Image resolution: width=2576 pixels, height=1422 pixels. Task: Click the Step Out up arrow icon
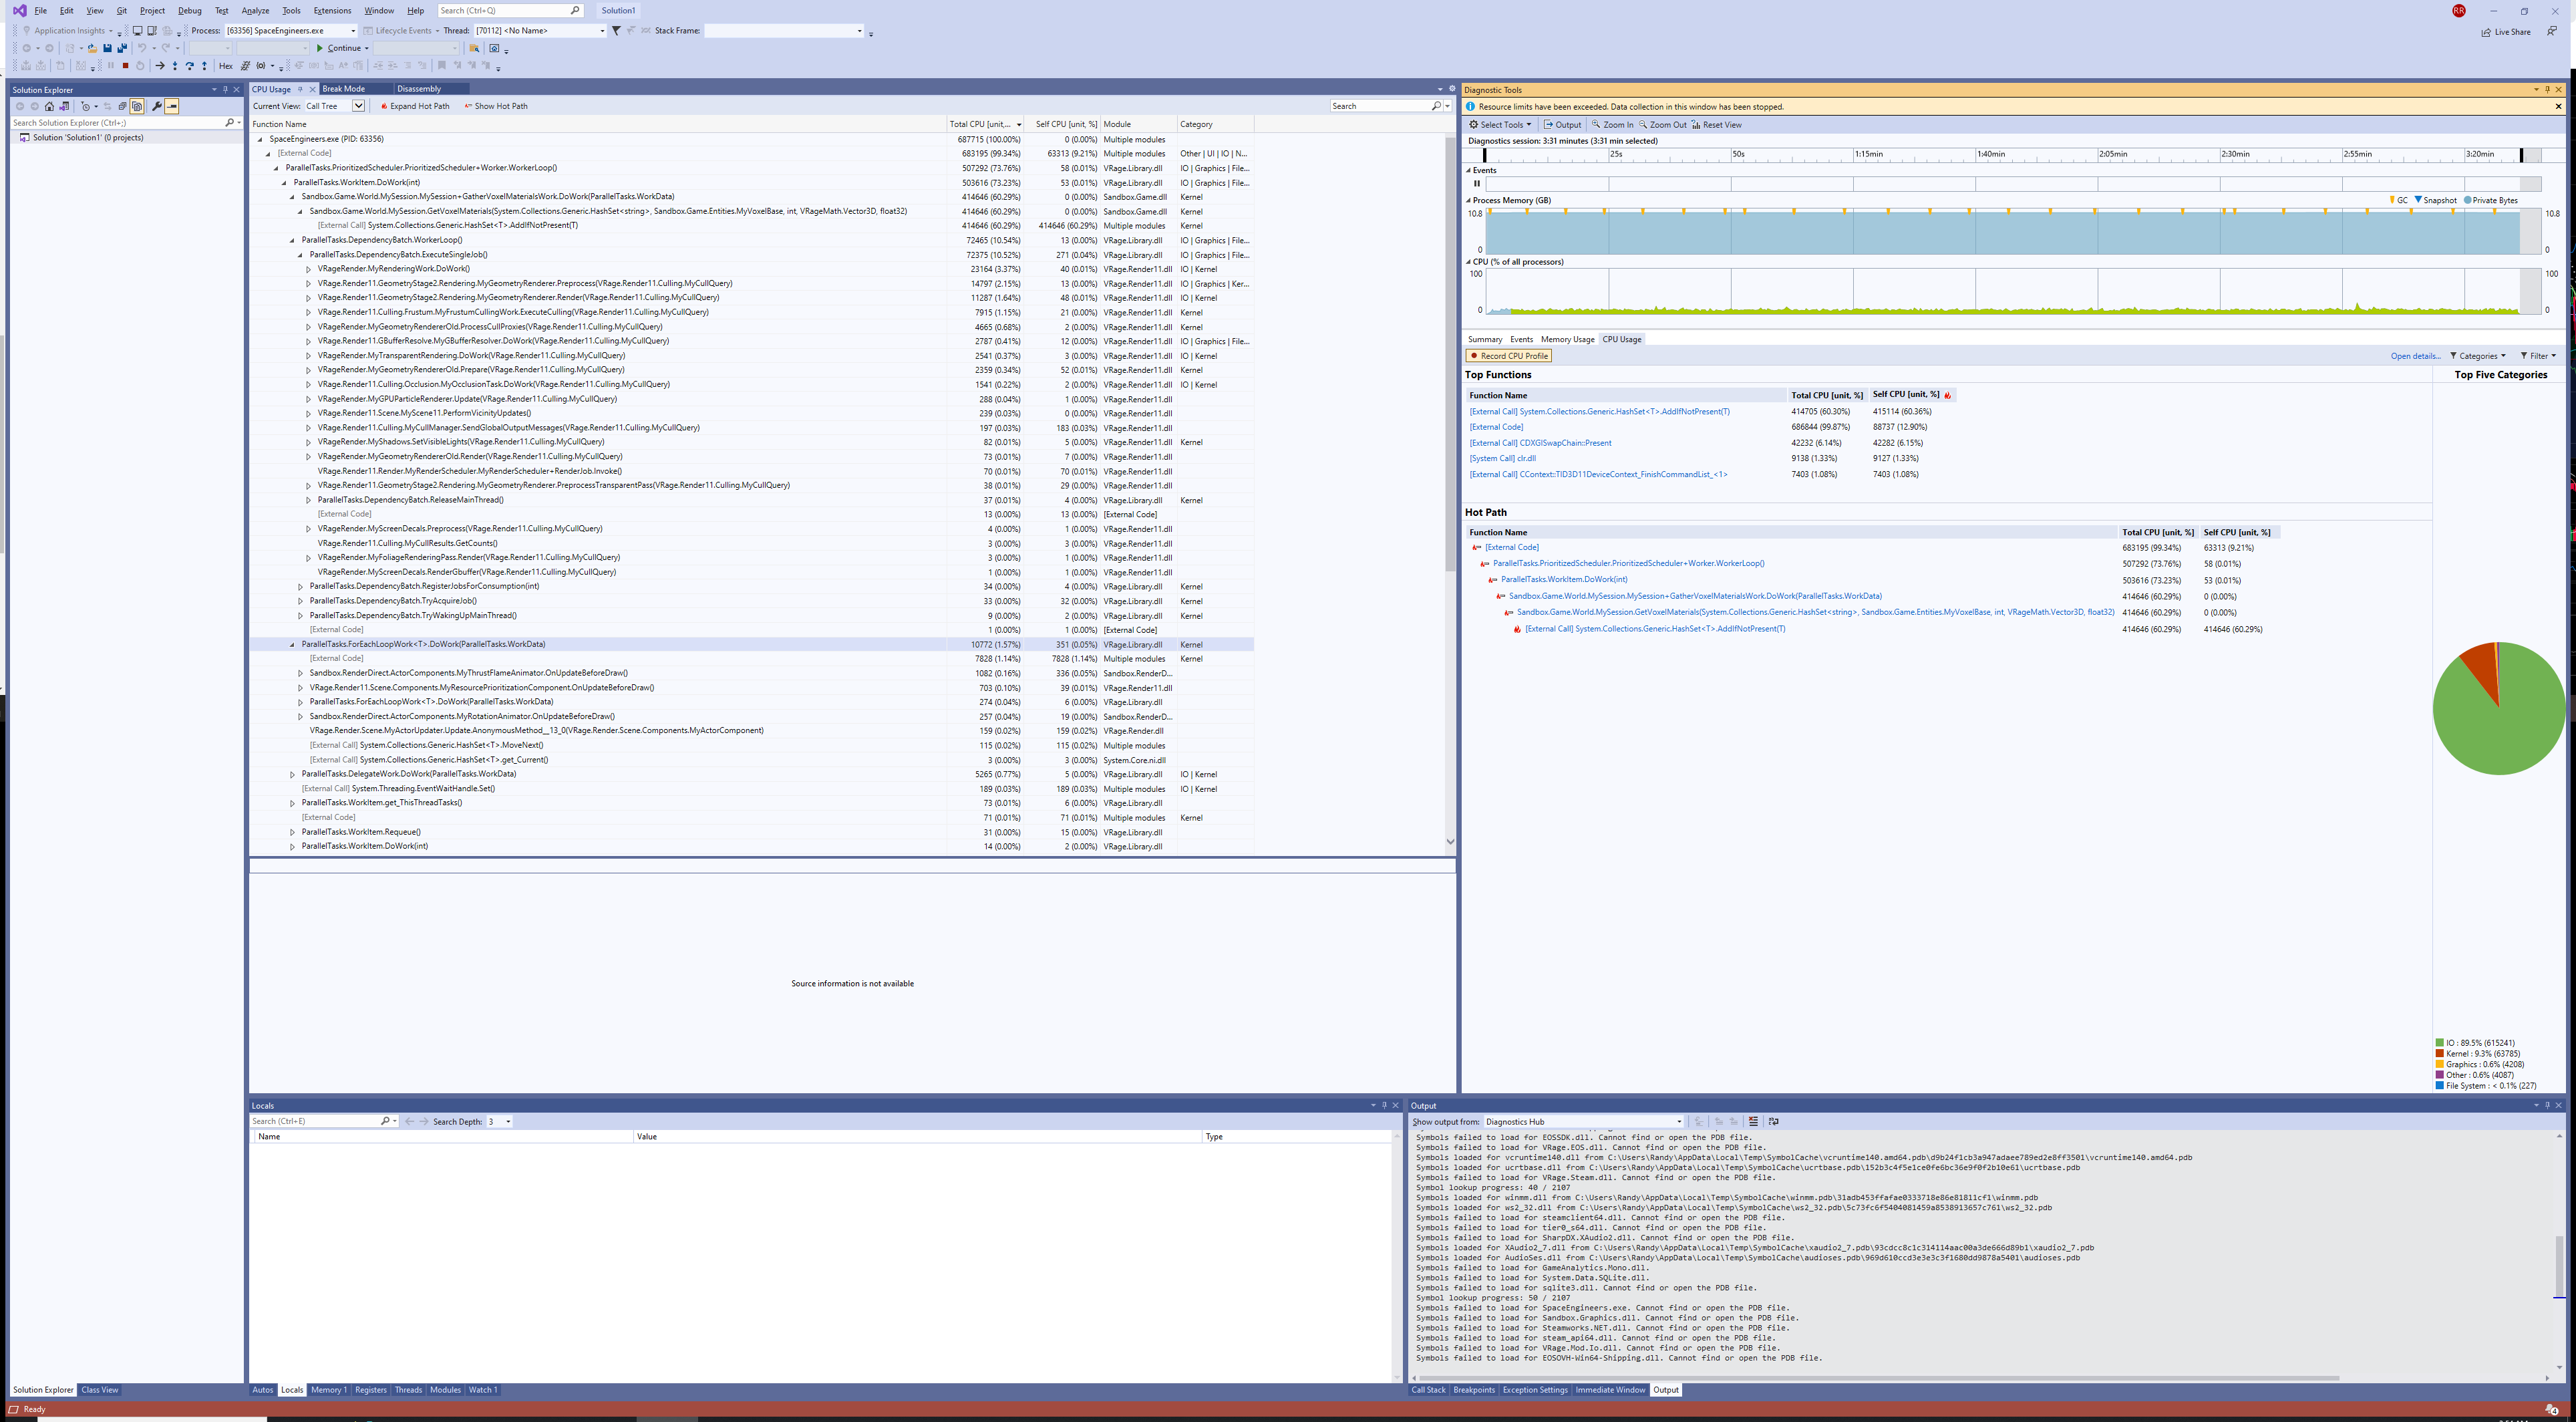coord(204,66)
